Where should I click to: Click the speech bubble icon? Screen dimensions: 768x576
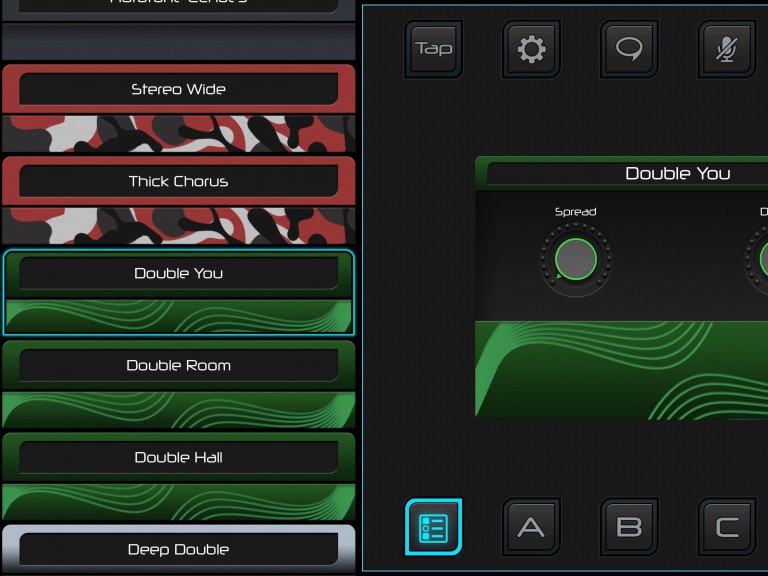point(629,49)
